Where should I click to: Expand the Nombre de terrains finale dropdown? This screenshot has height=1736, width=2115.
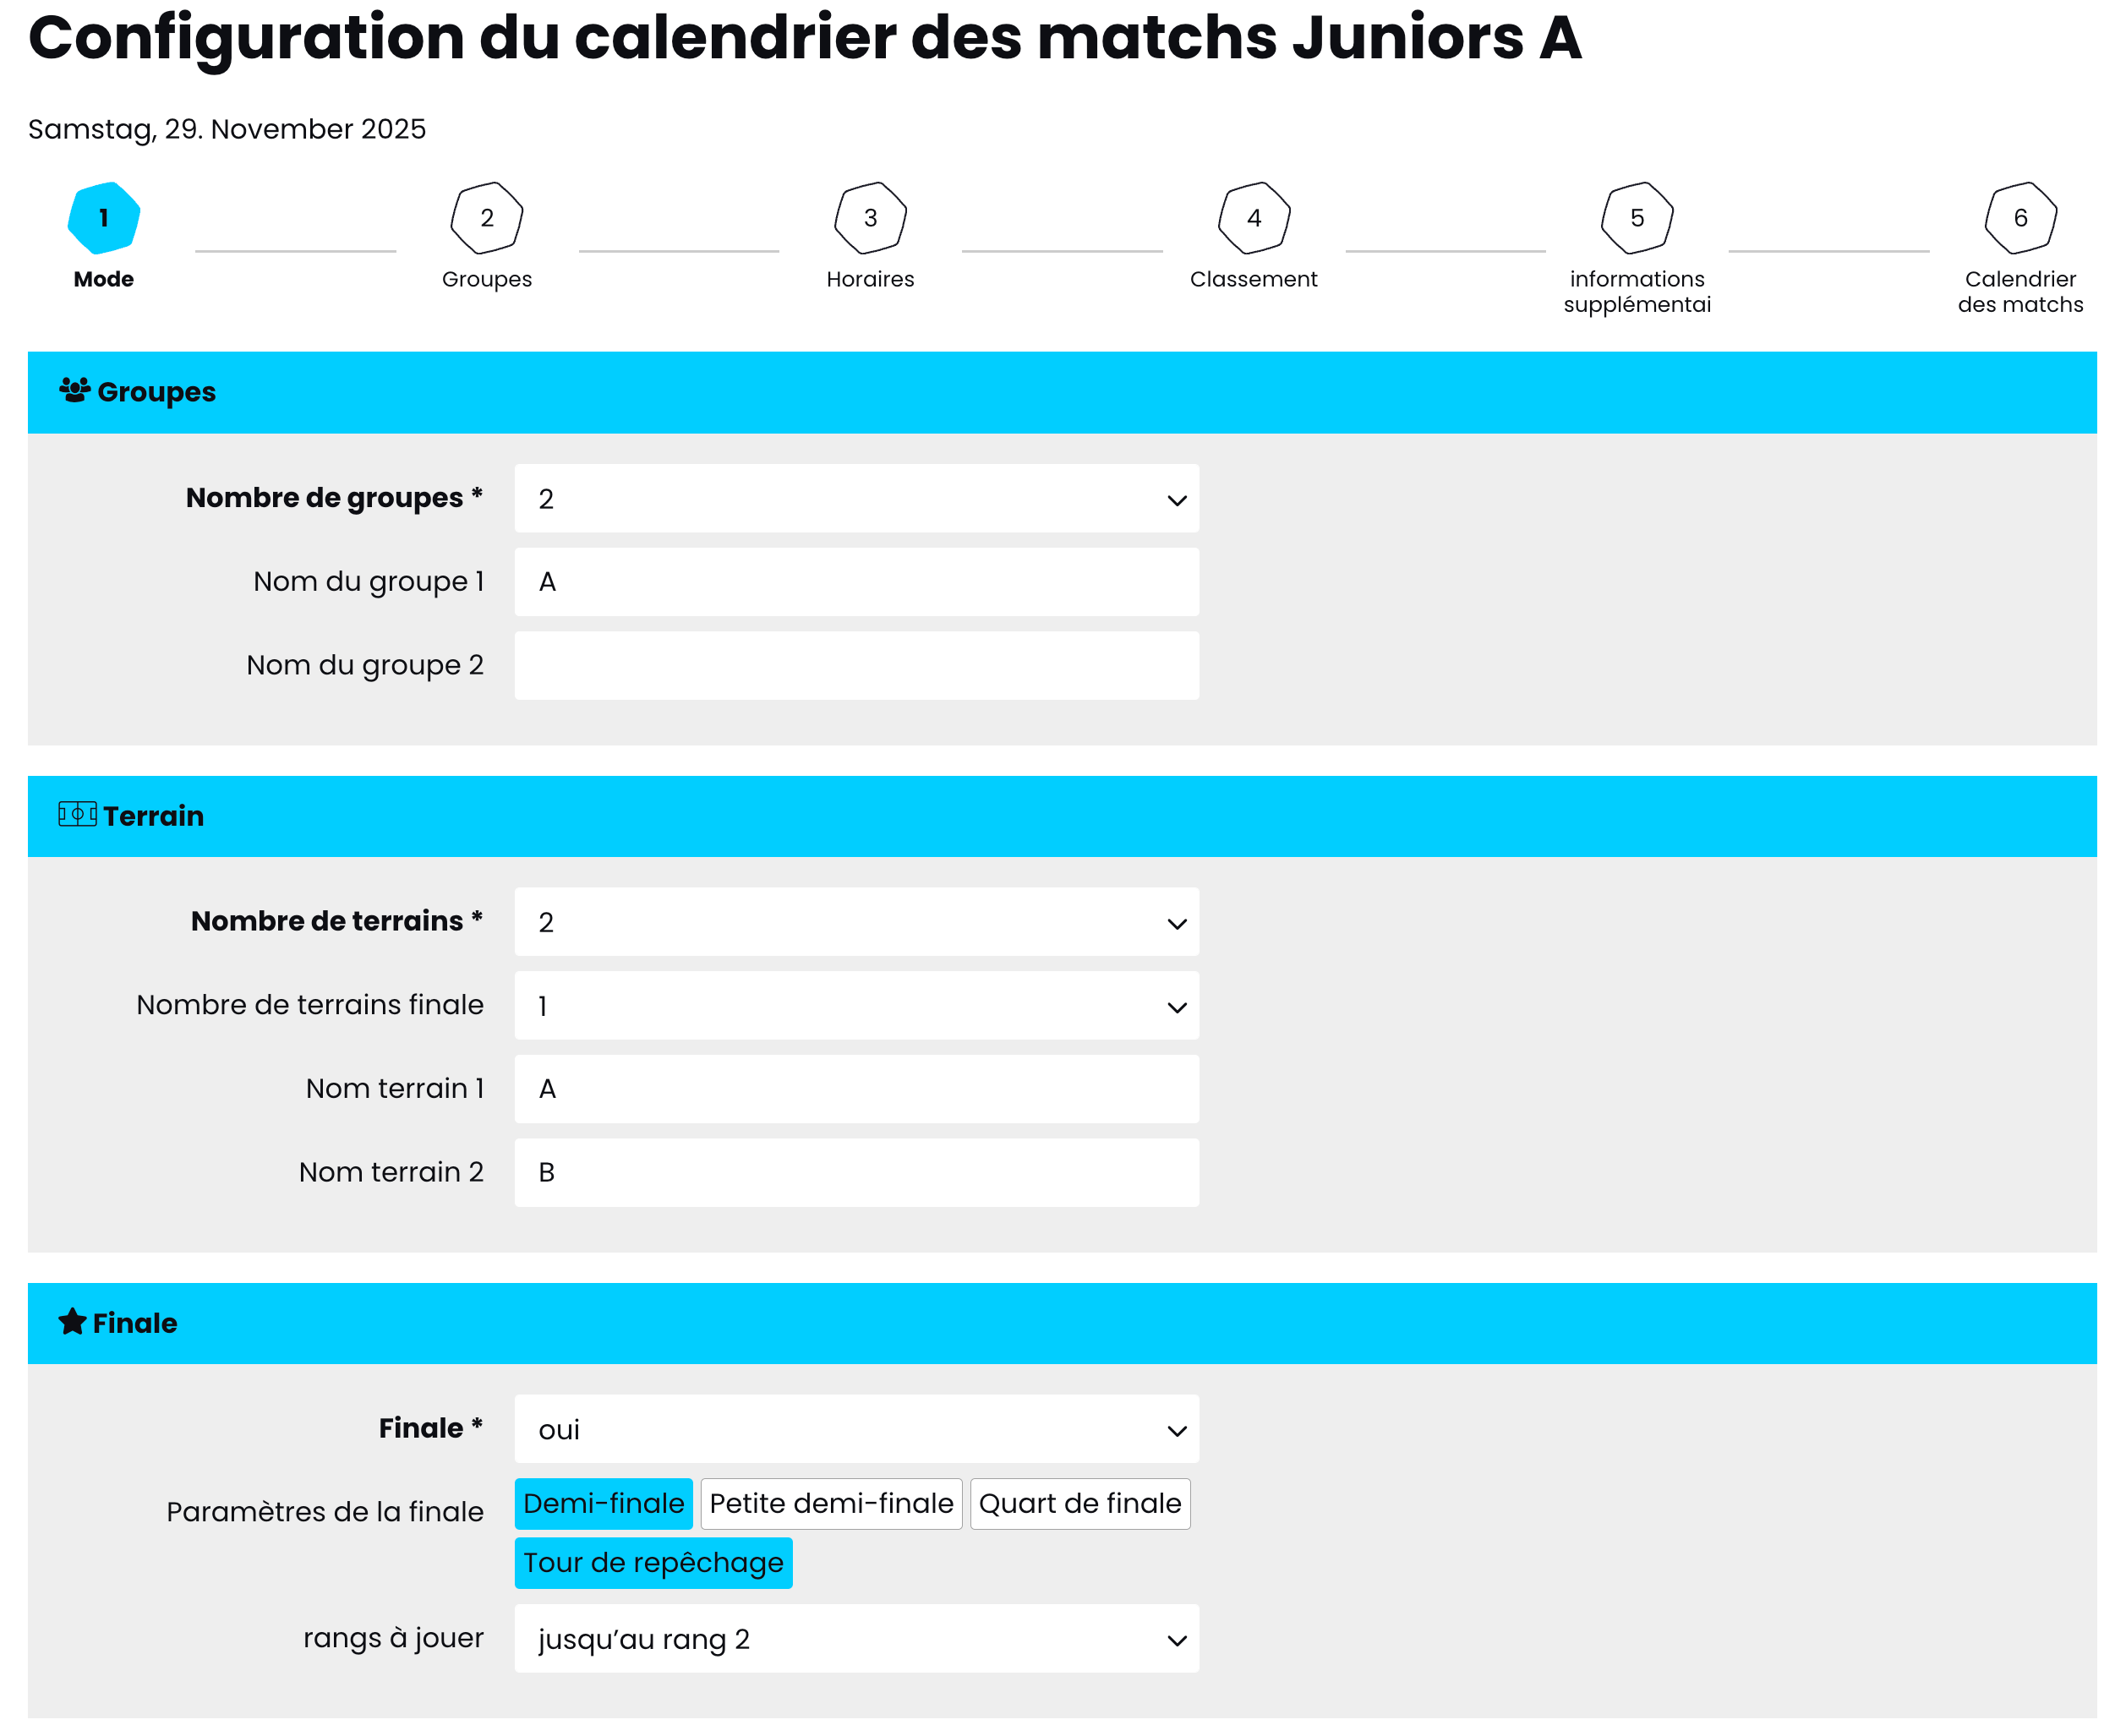855,1004
